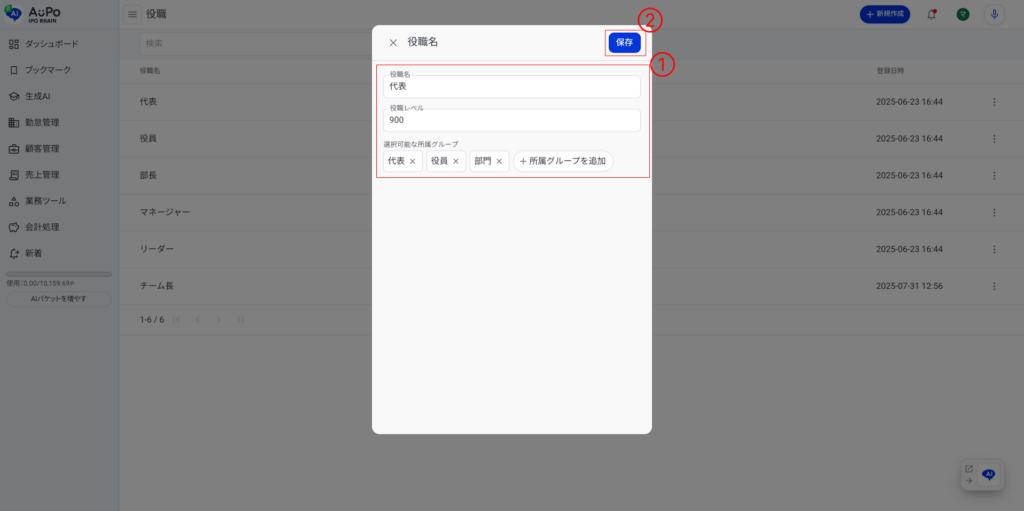Open the AI chat assistant icon
The width and height of the screenshot is (1024, 511).
[988, 474]
